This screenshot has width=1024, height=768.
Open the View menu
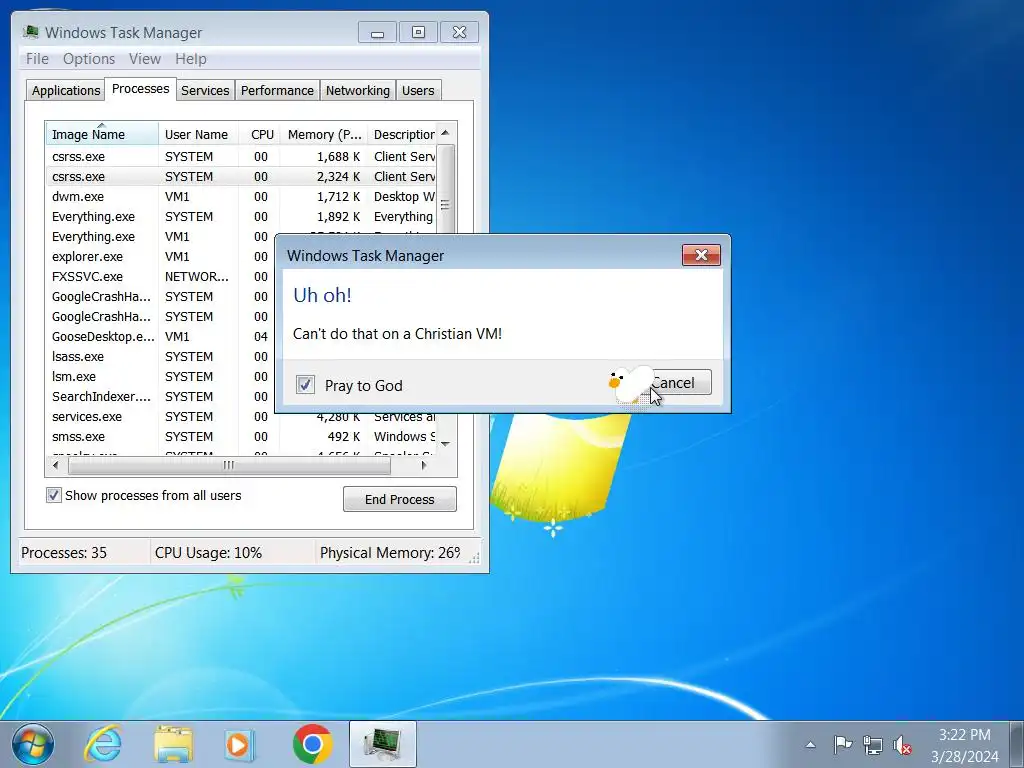pyautogui.click(x=145, y=59)
